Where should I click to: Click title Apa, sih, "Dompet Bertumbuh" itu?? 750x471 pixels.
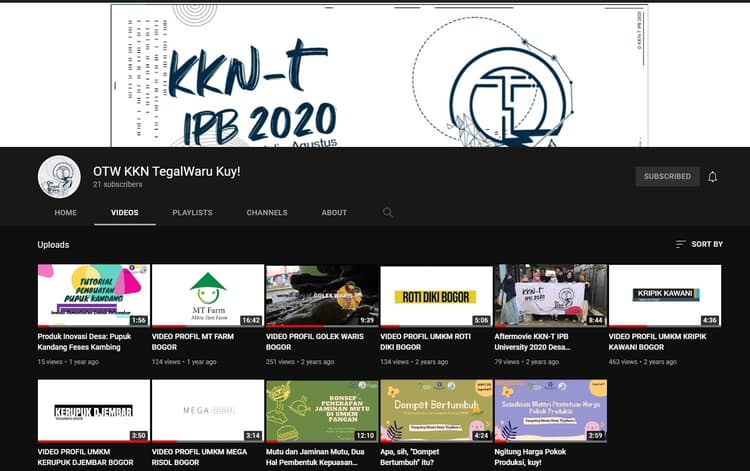[409, 457]
